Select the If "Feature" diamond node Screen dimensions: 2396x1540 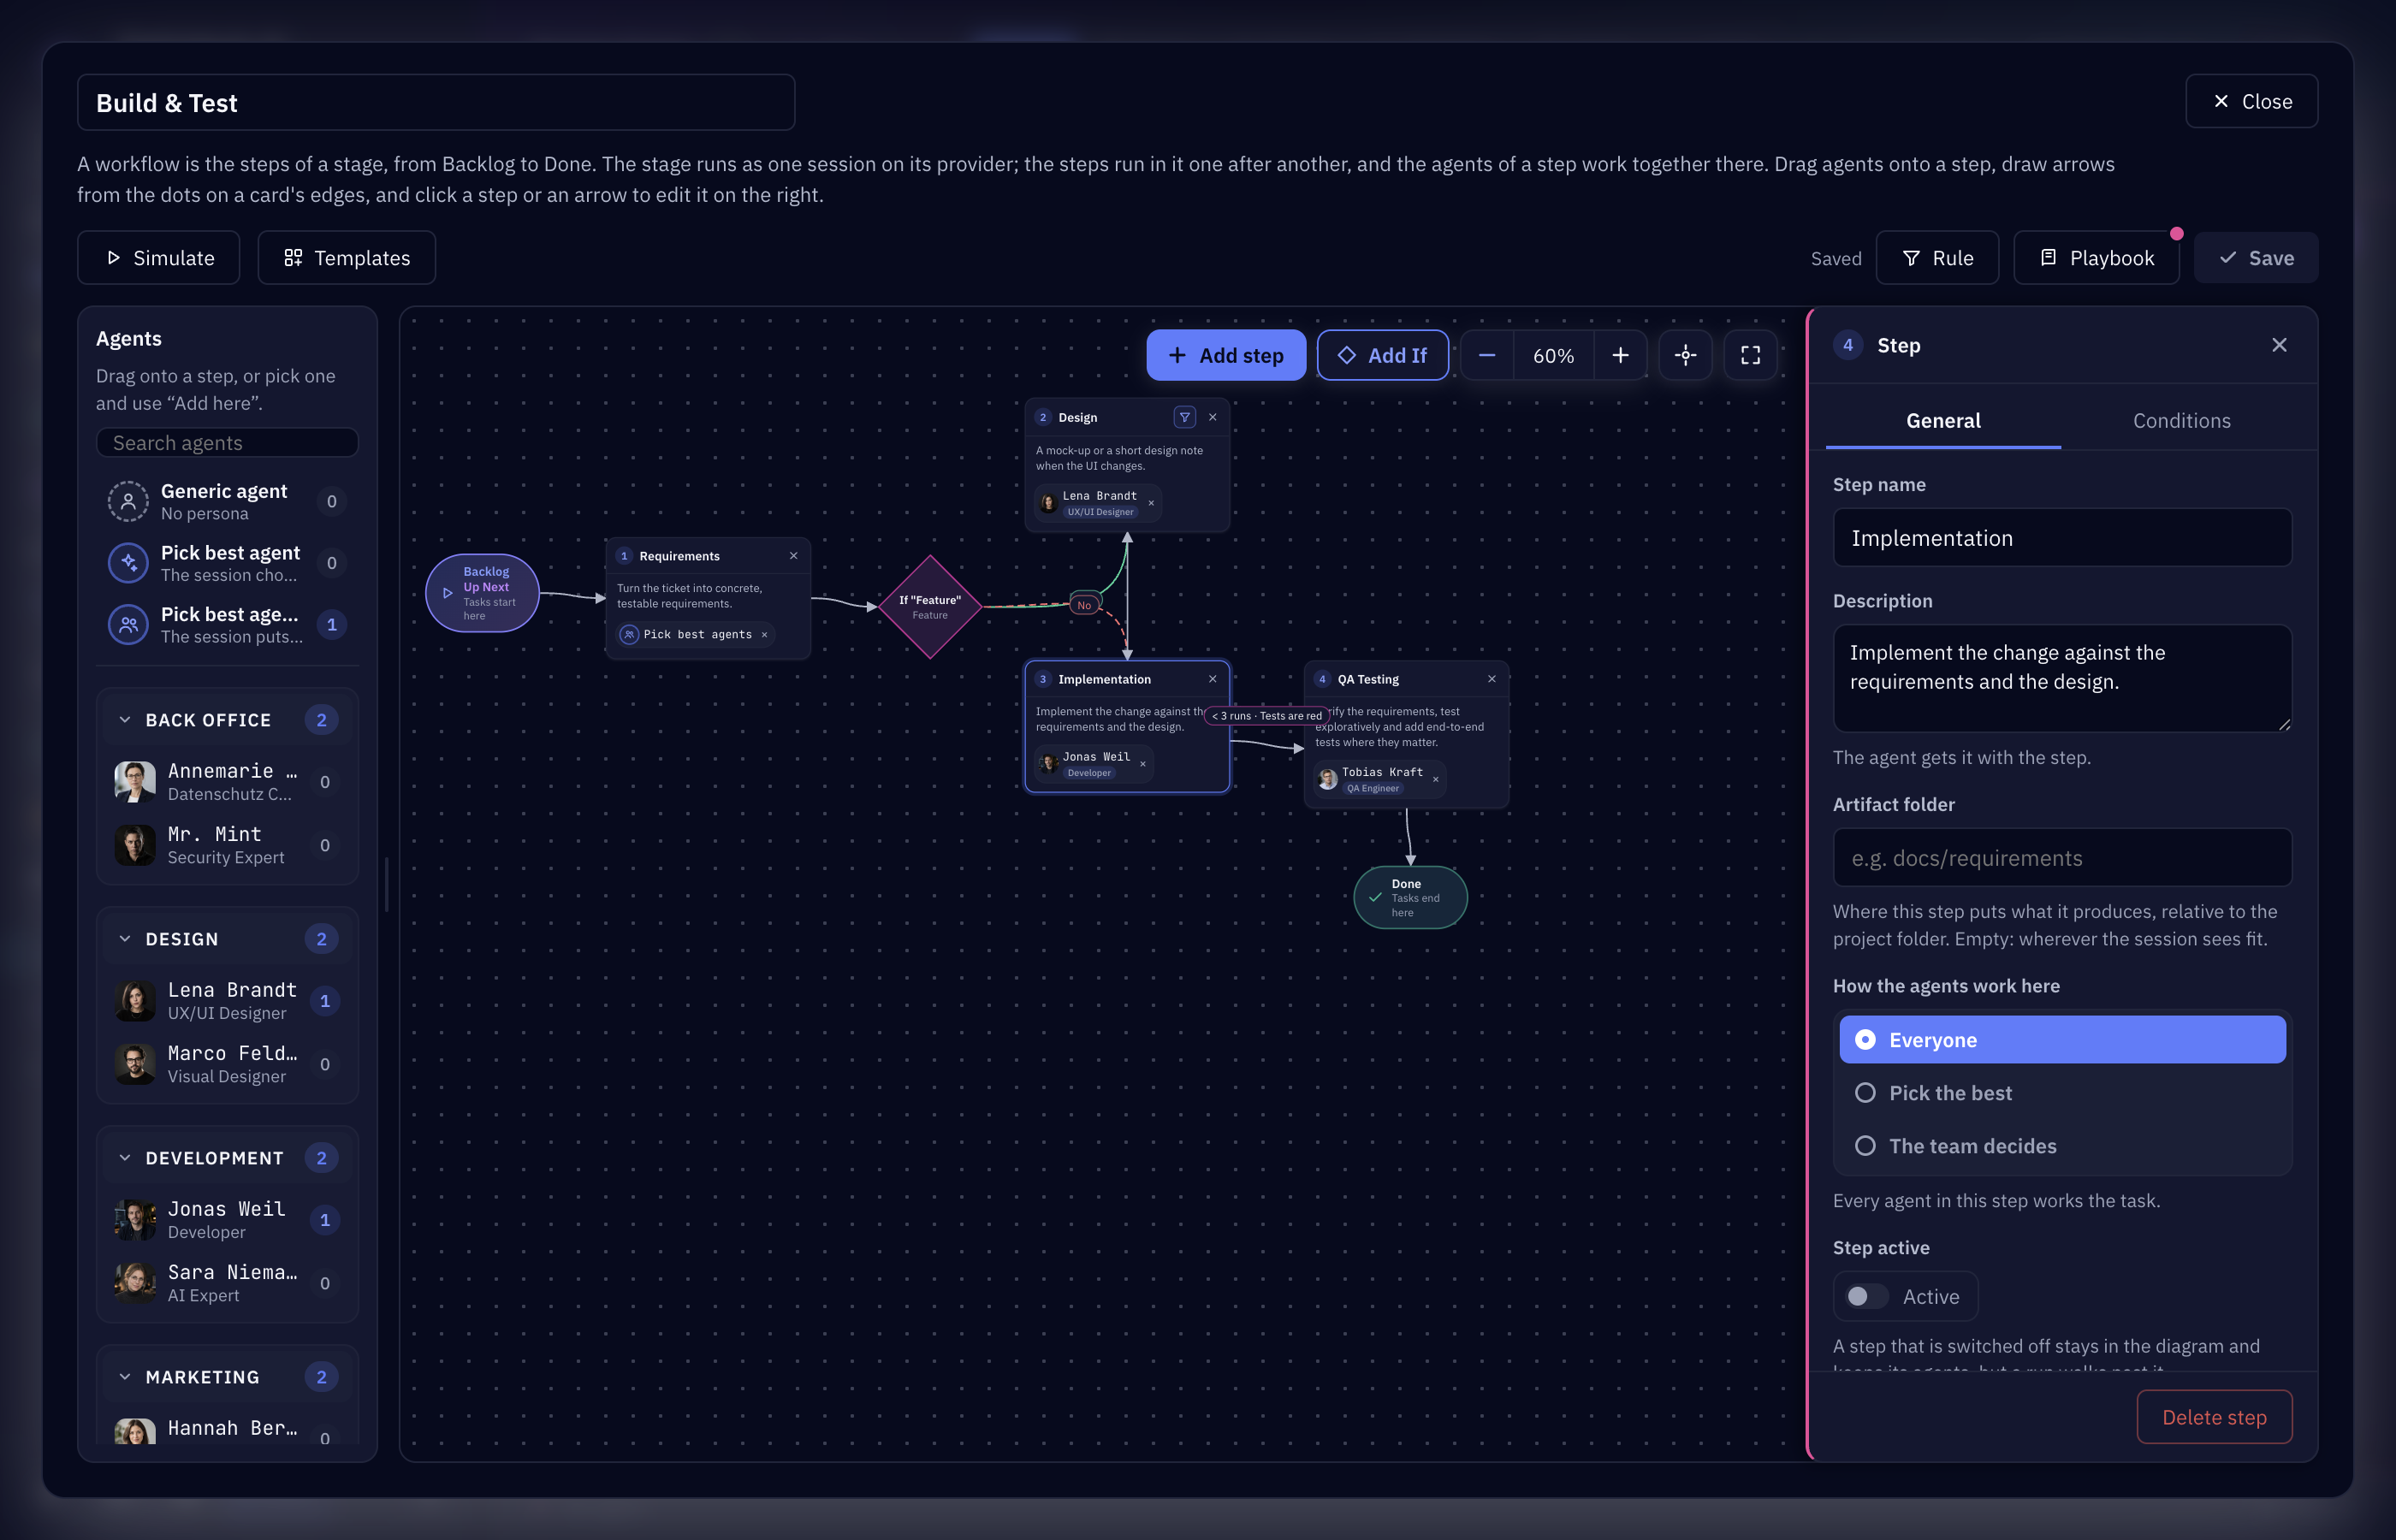pyautogui.click(x=930, y=606)
